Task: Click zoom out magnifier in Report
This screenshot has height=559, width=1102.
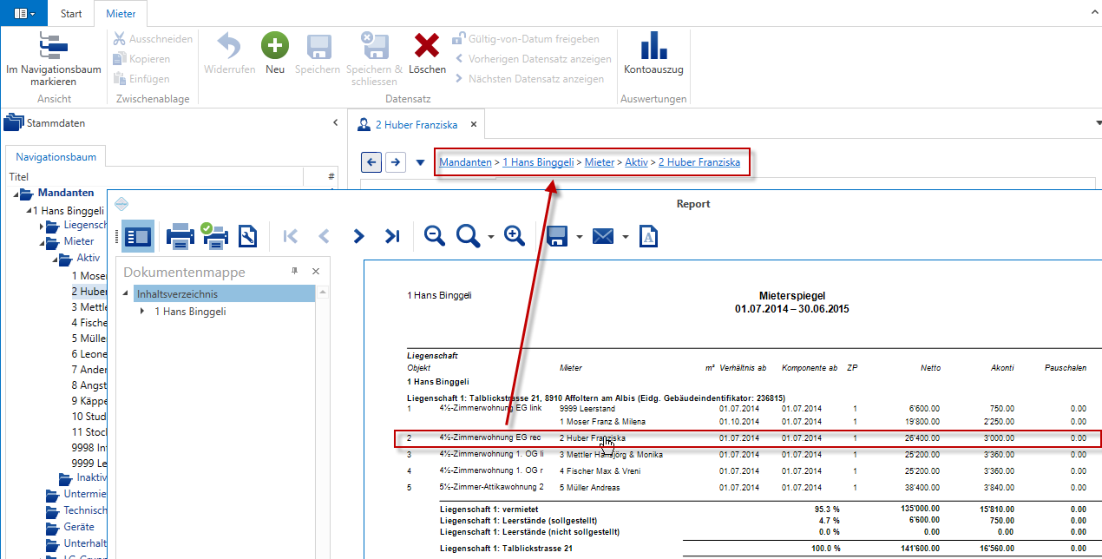Action: (x=434, y=236)
